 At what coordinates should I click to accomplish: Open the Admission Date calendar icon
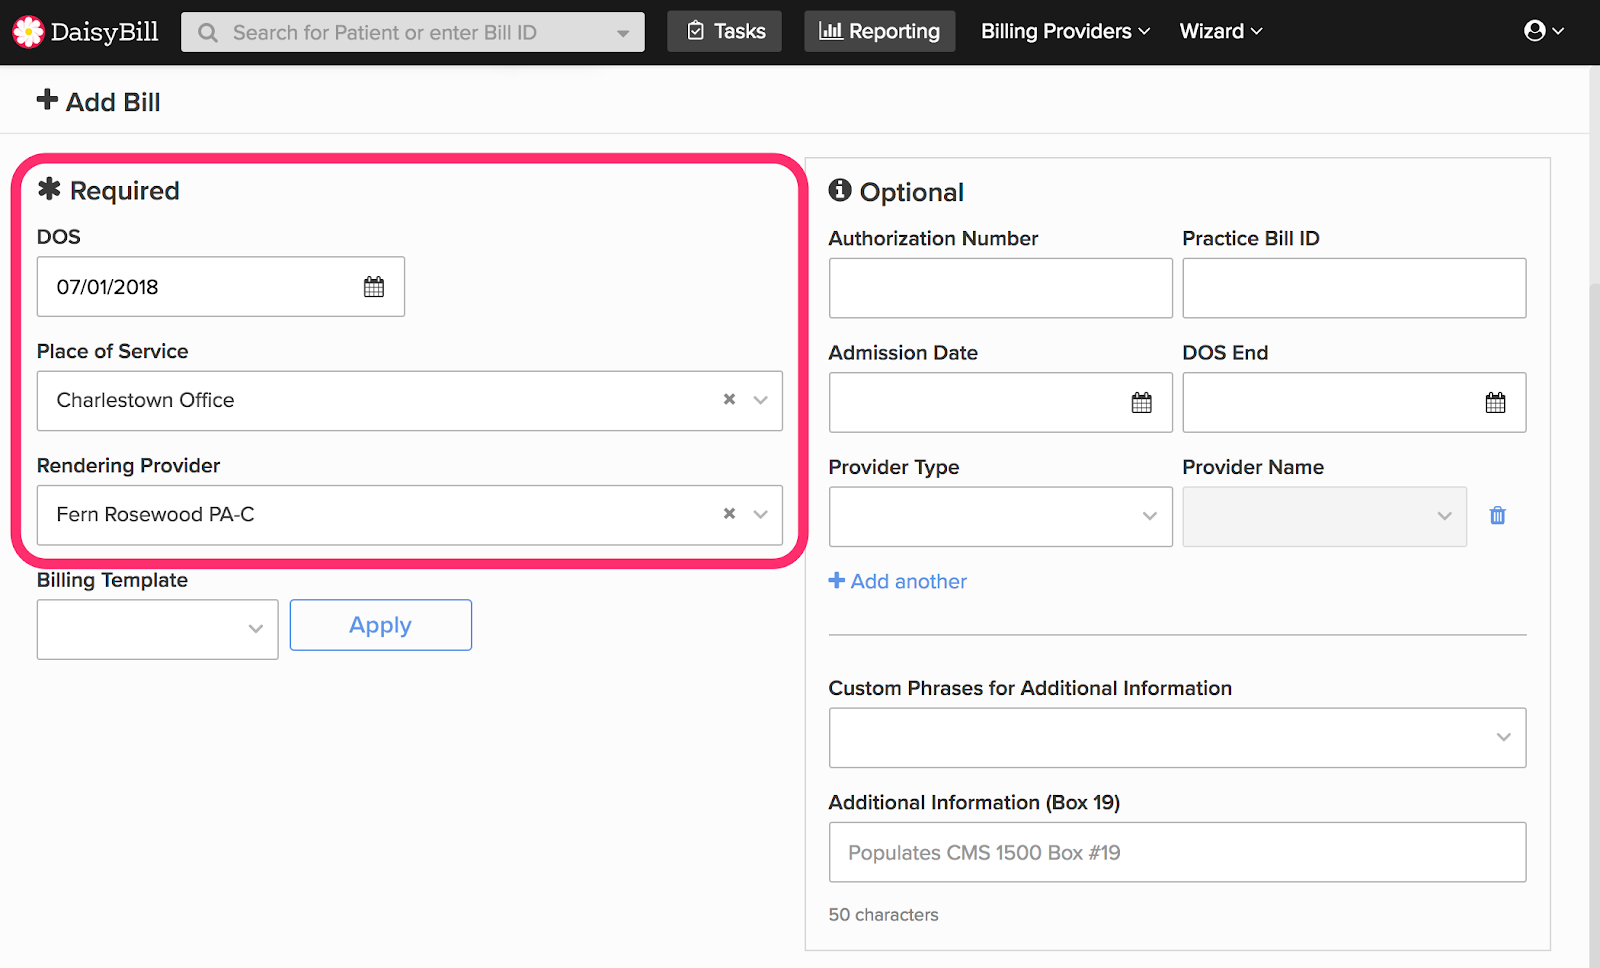(x=1141, y=403)
